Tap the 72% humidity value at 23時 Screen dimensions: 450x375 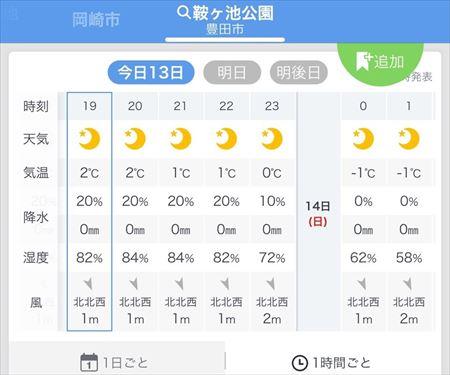pyautogui.click(x=272, y=258)
